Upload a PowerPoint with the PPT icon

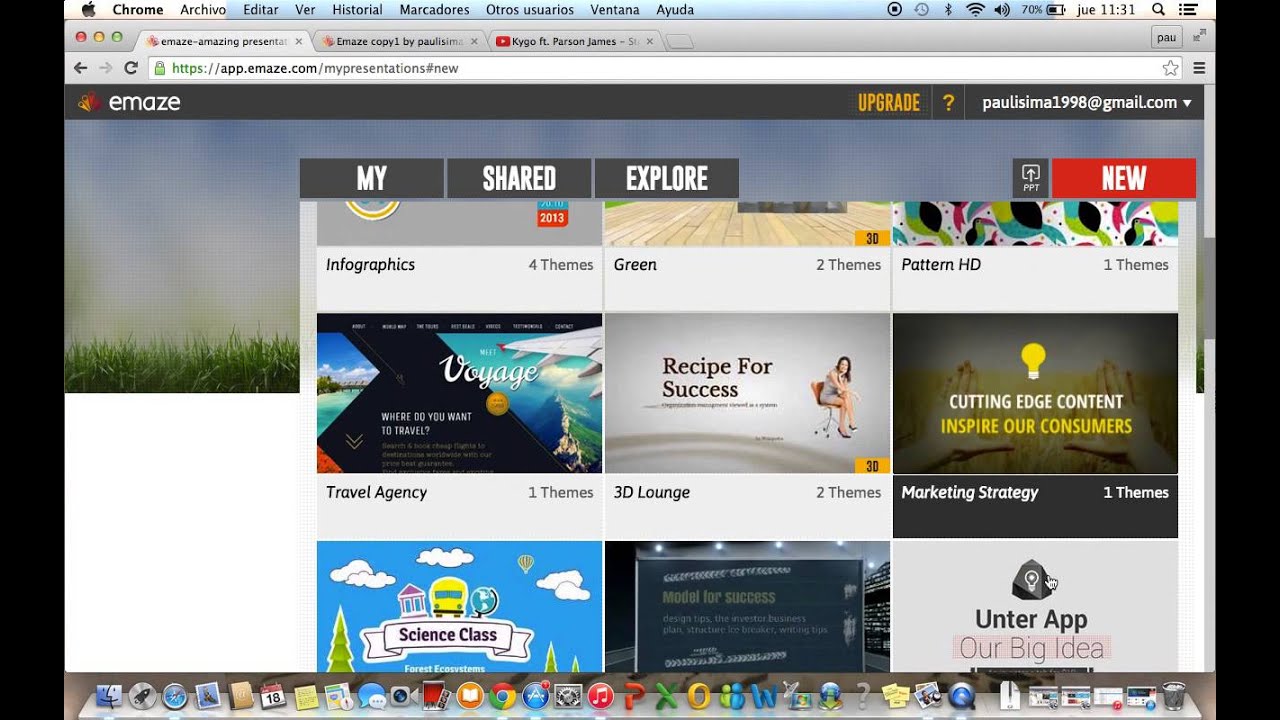click(x=1031, y=178)
